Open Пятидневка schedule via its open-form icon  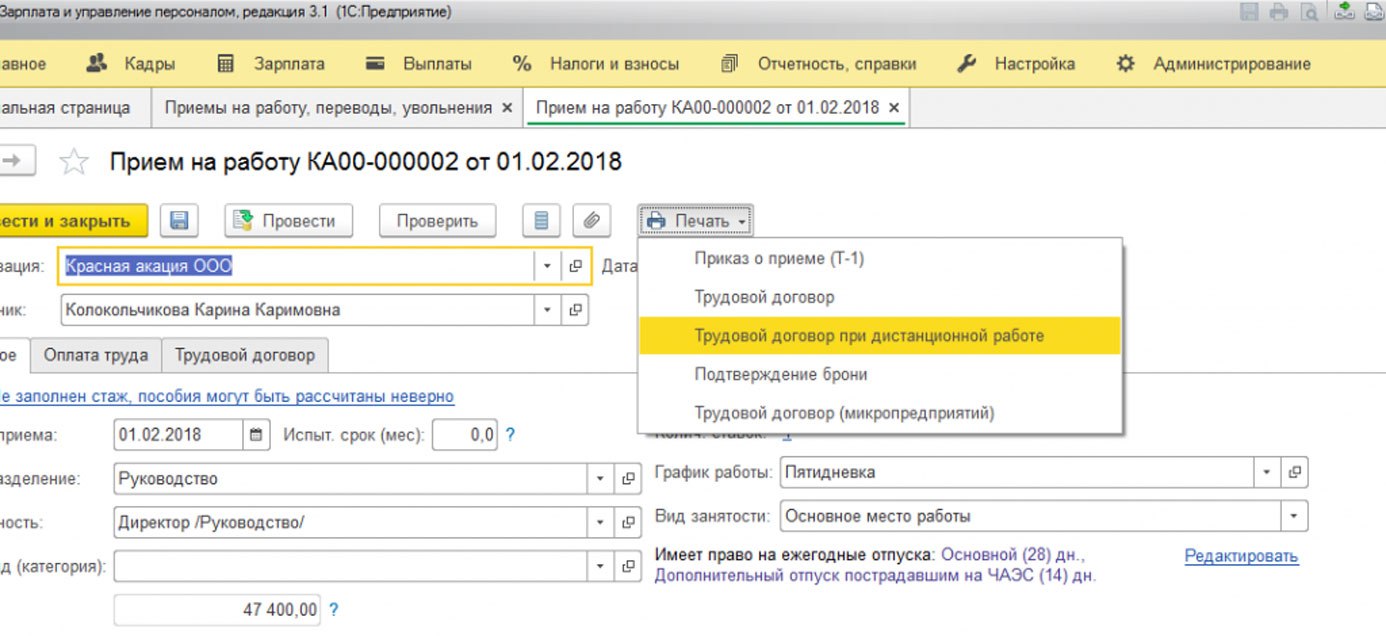tap(1295, 472)
